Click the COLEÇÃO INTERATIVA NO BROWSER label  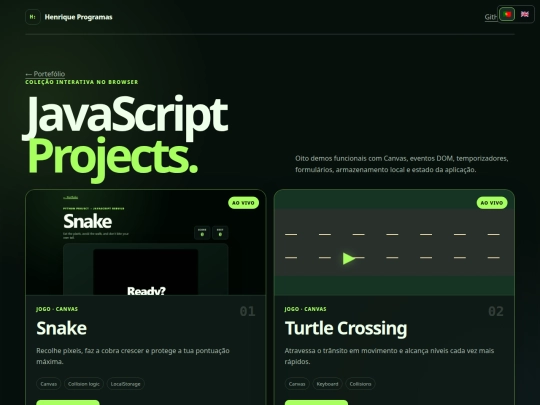(x=82, y=82)
